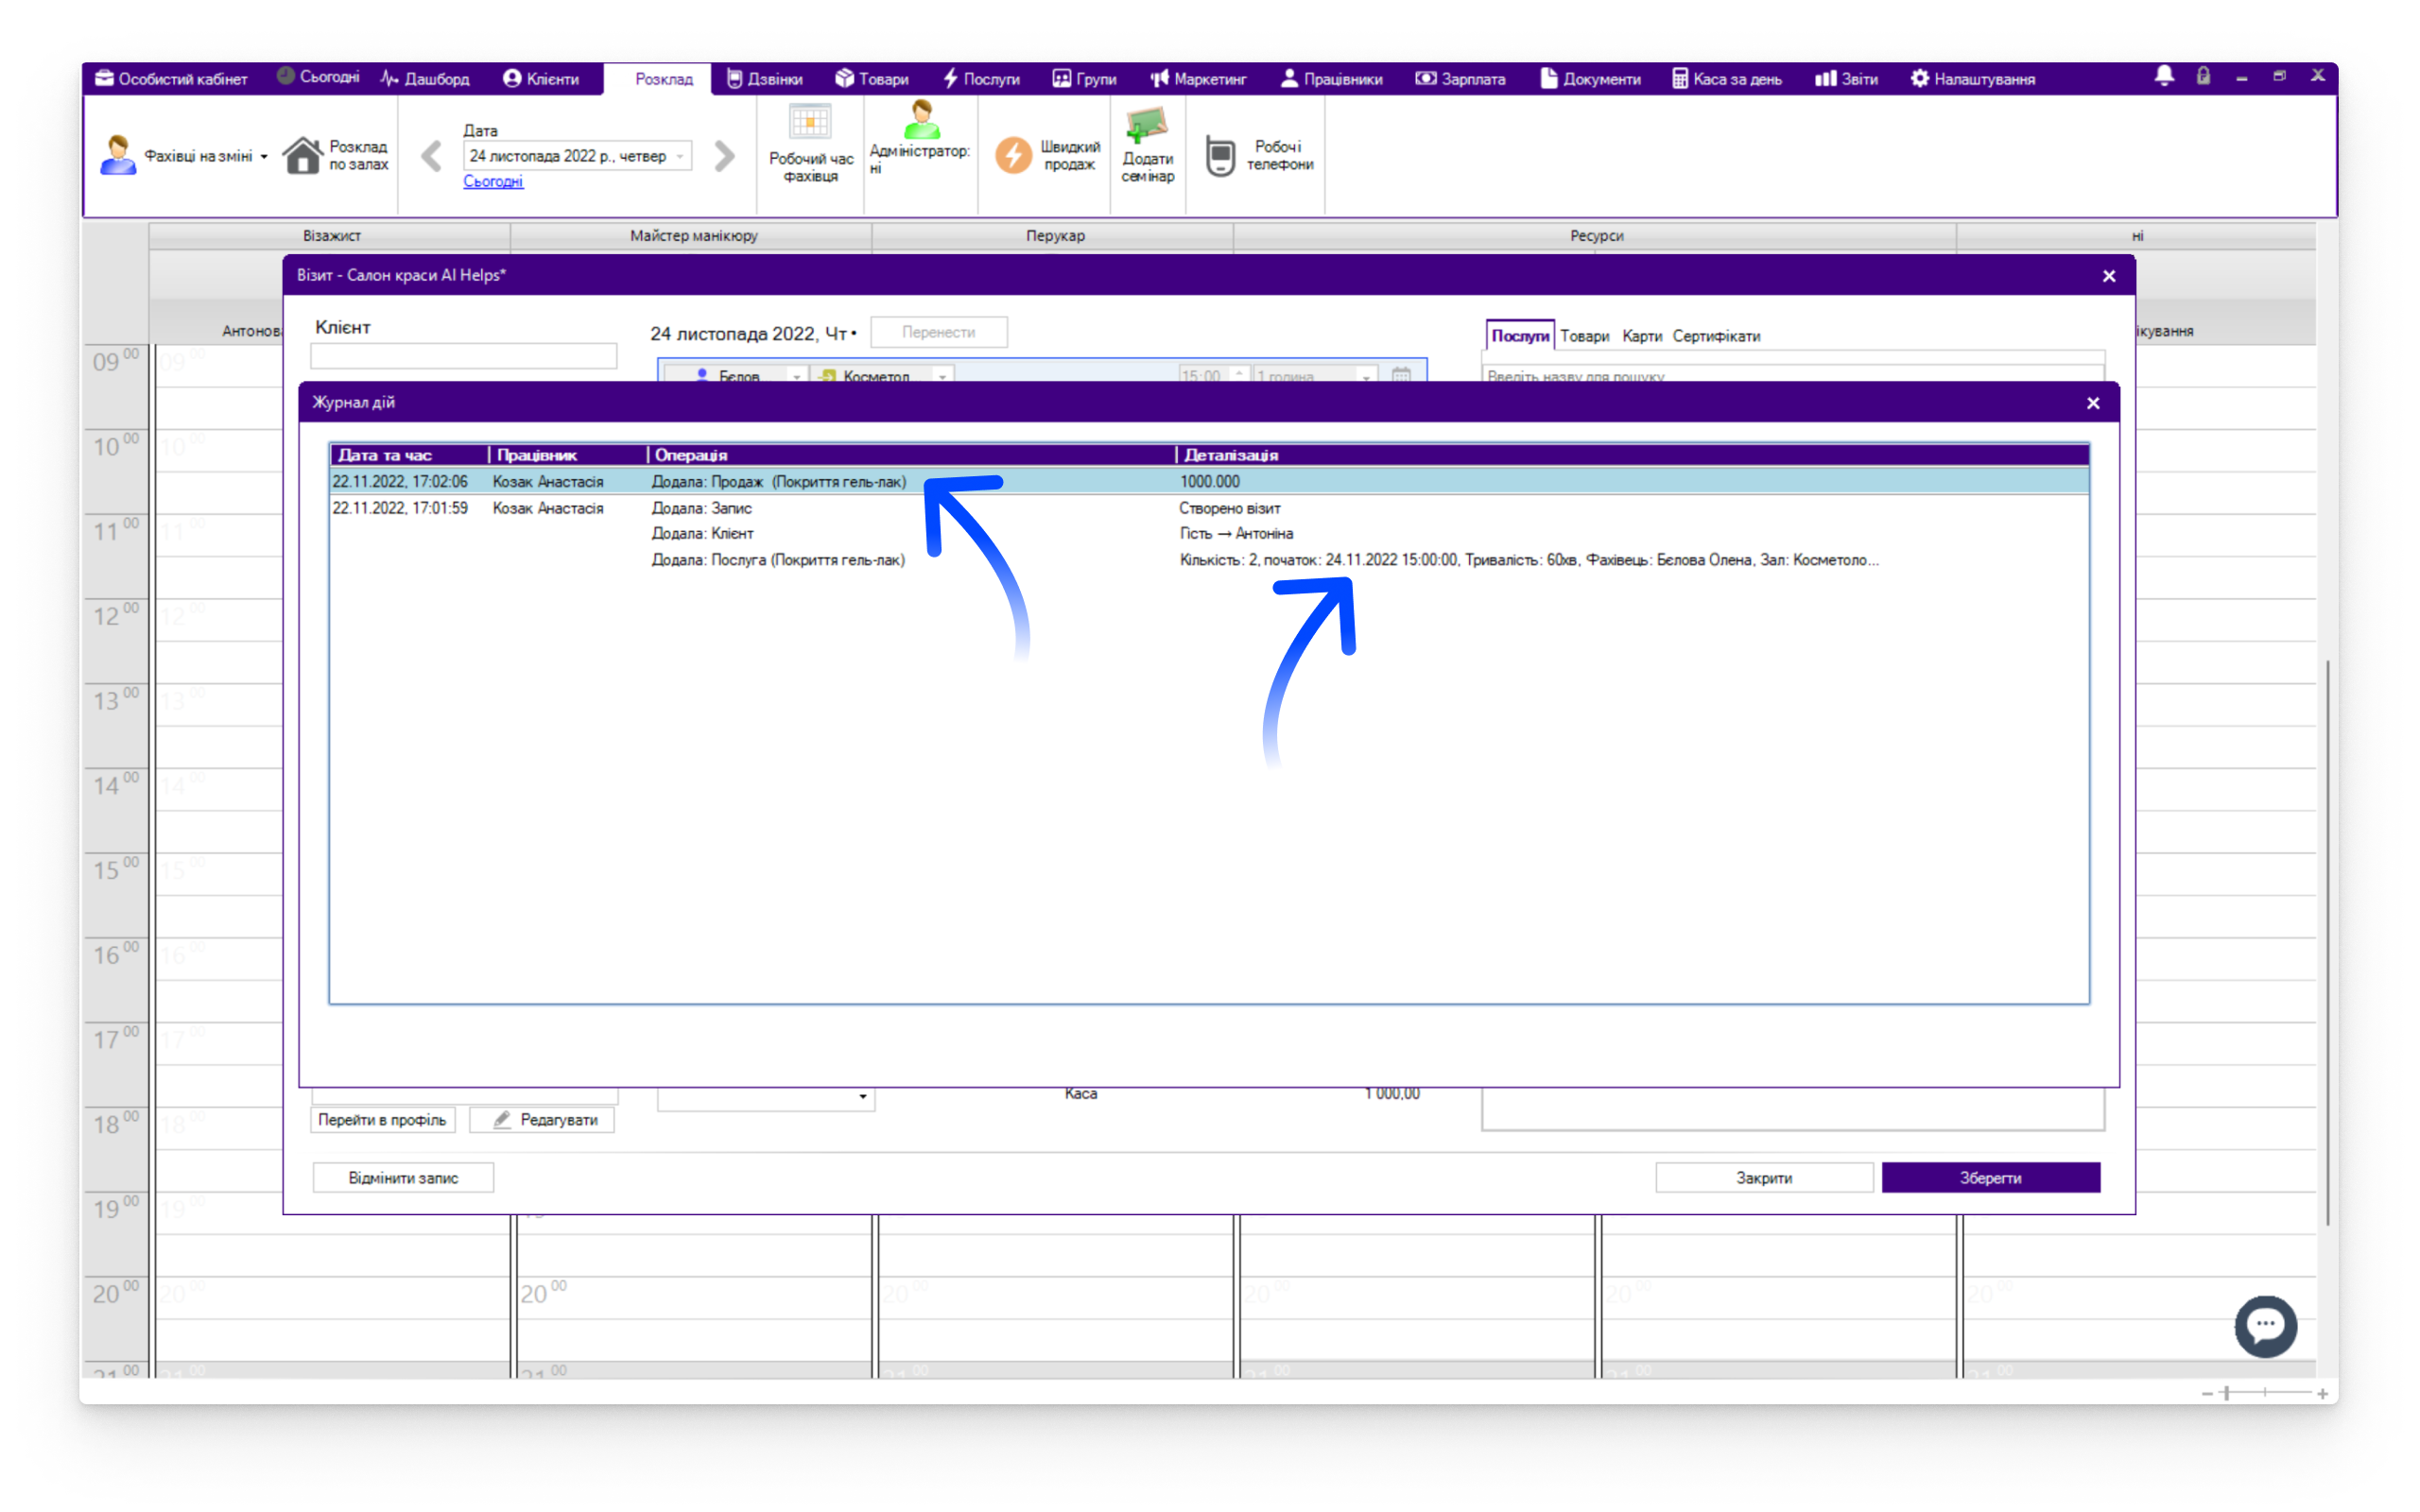Image resolution: width=2420 pixels, height=1512 pixels.
Task: Go to the Дашборд section
Action: pos(425,78)
